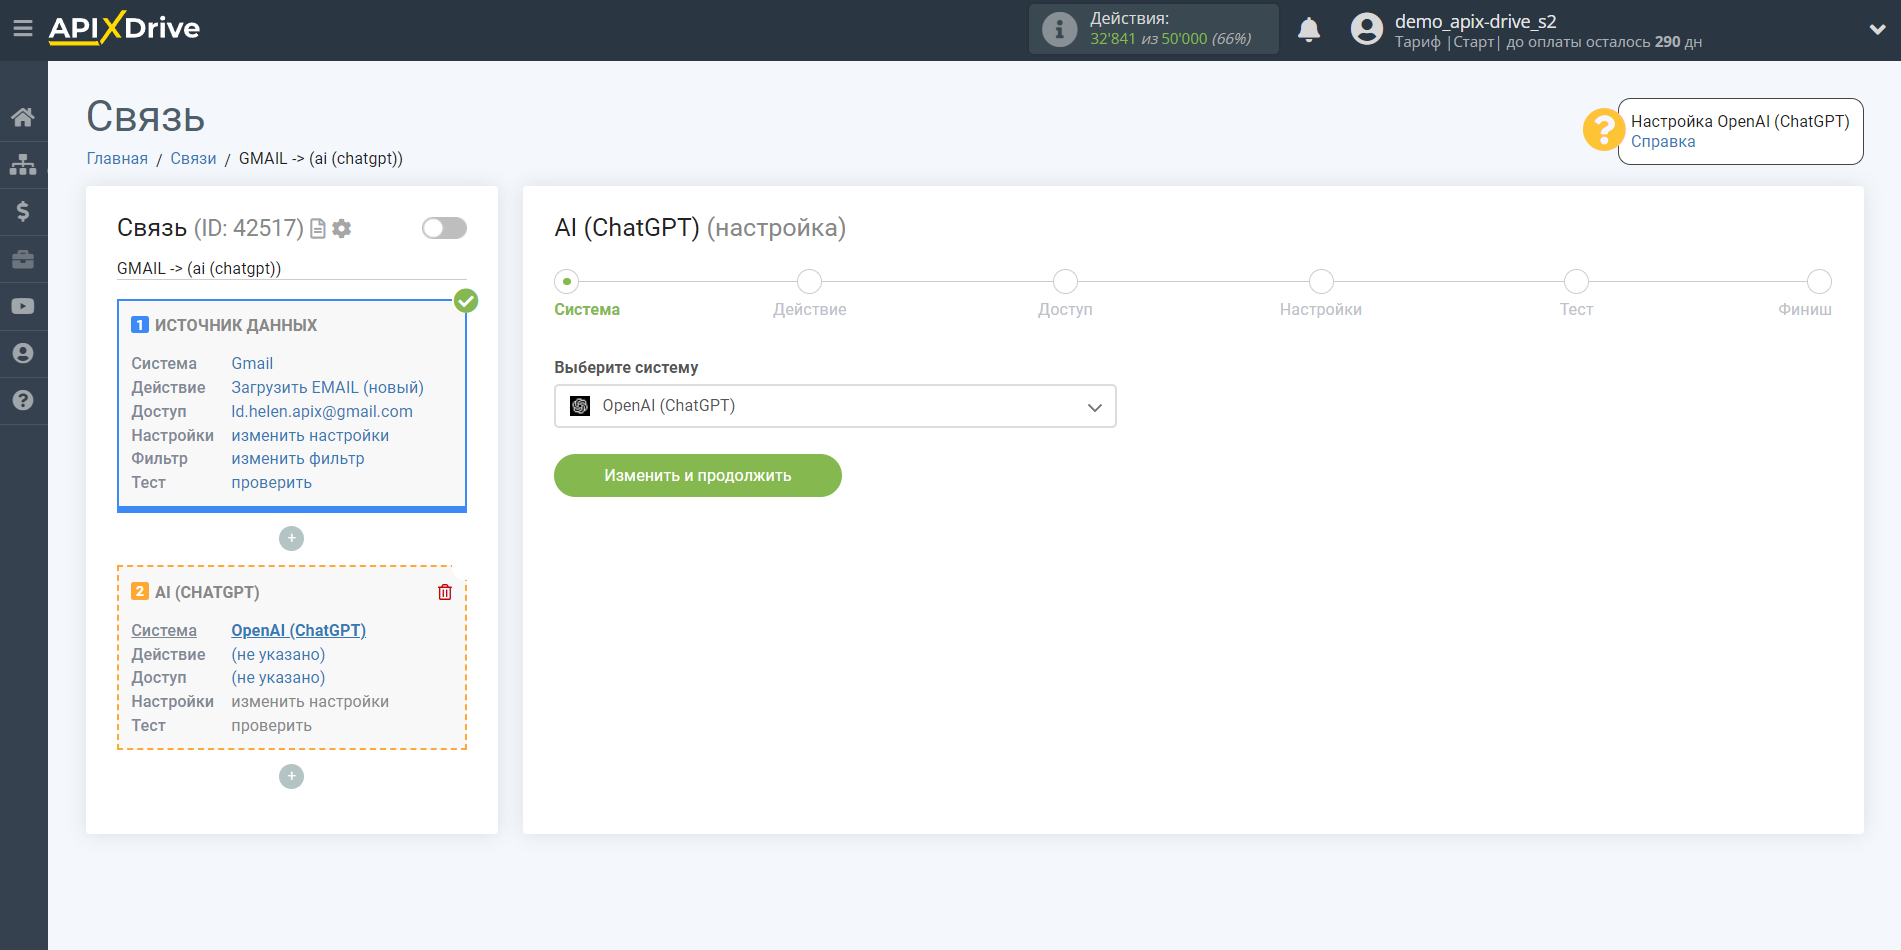Open the Справка help link
1901x950 pixels.
pos(1663,142)
